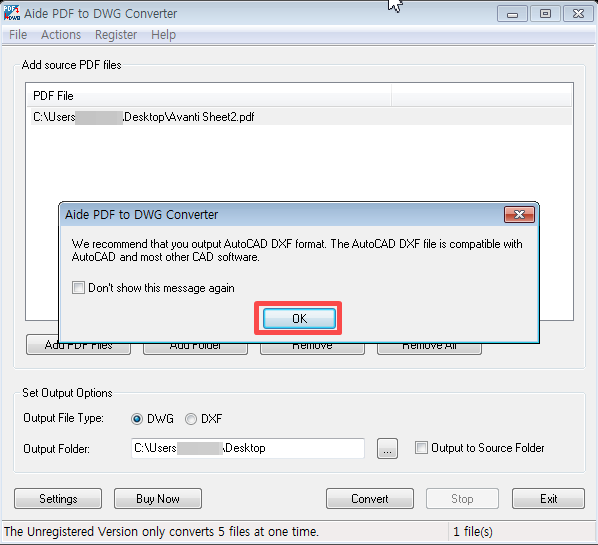Open the Settings dialog
The width and height of the screenshot is (598, 545).
pos(58,498)
